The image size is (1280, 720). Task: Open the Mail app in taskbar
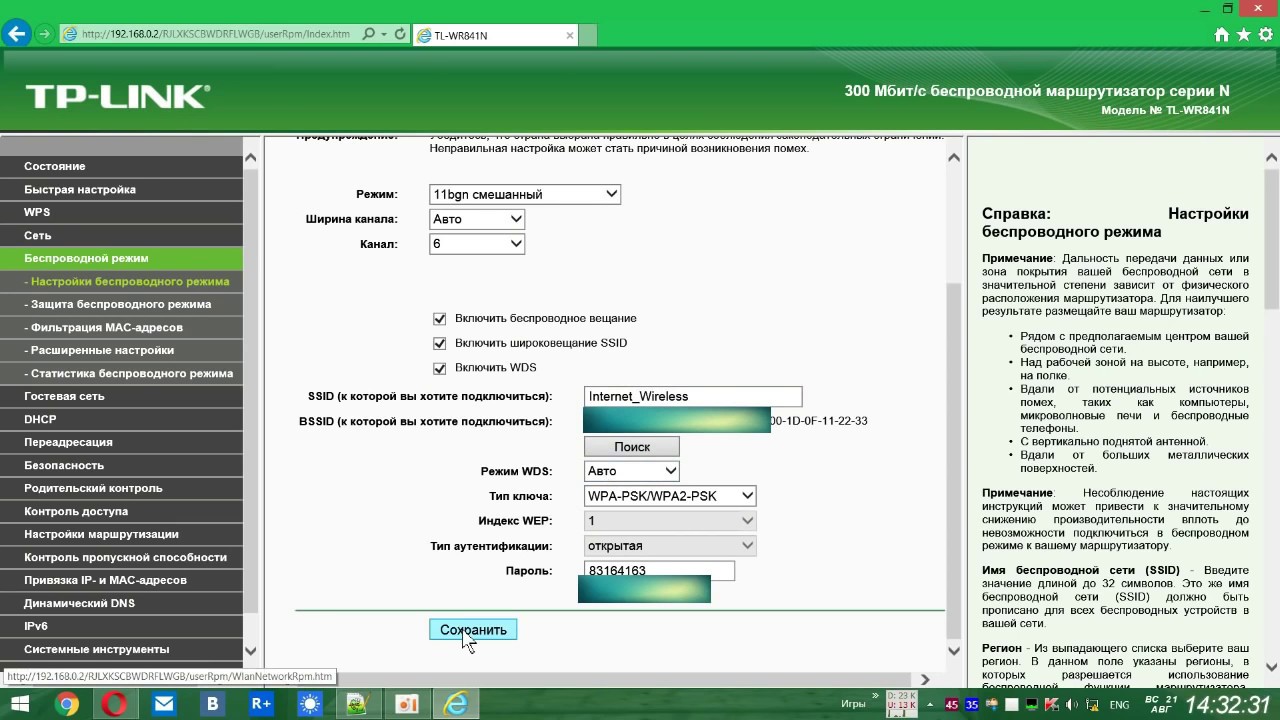click(x=163, y=704)
